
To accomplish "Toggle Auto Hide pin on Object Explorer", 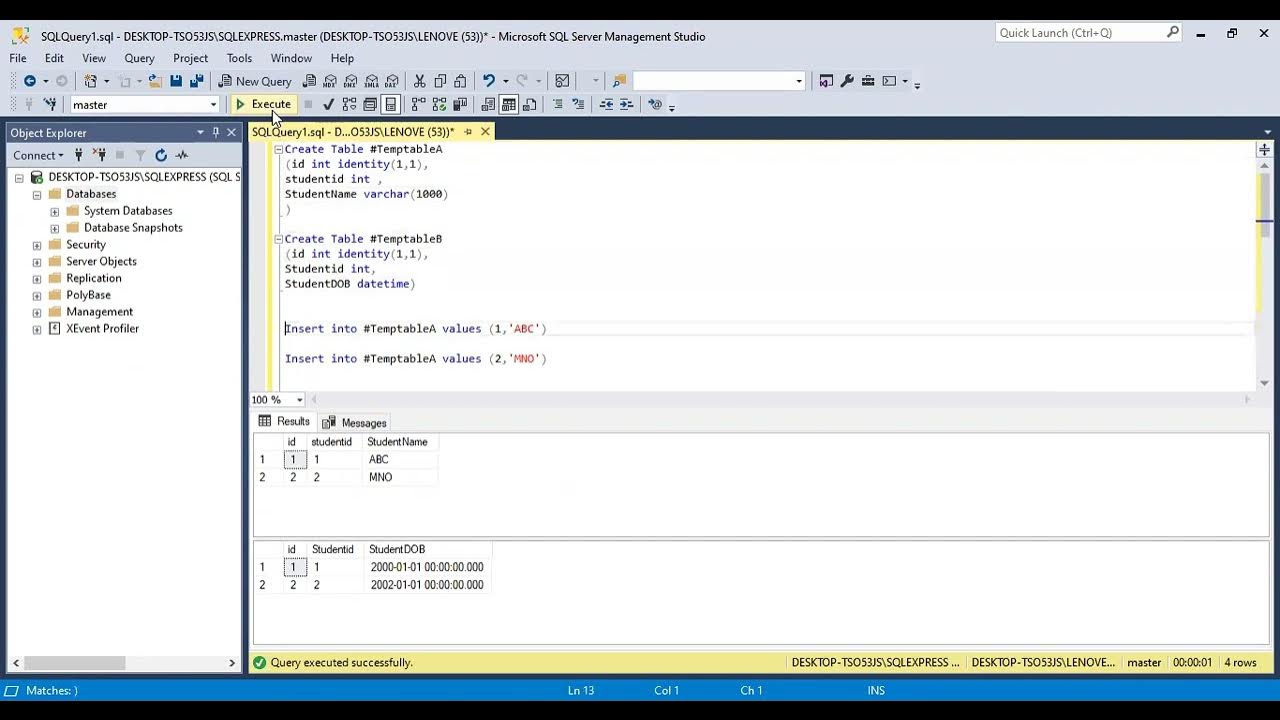I will (x=215, y=132).
